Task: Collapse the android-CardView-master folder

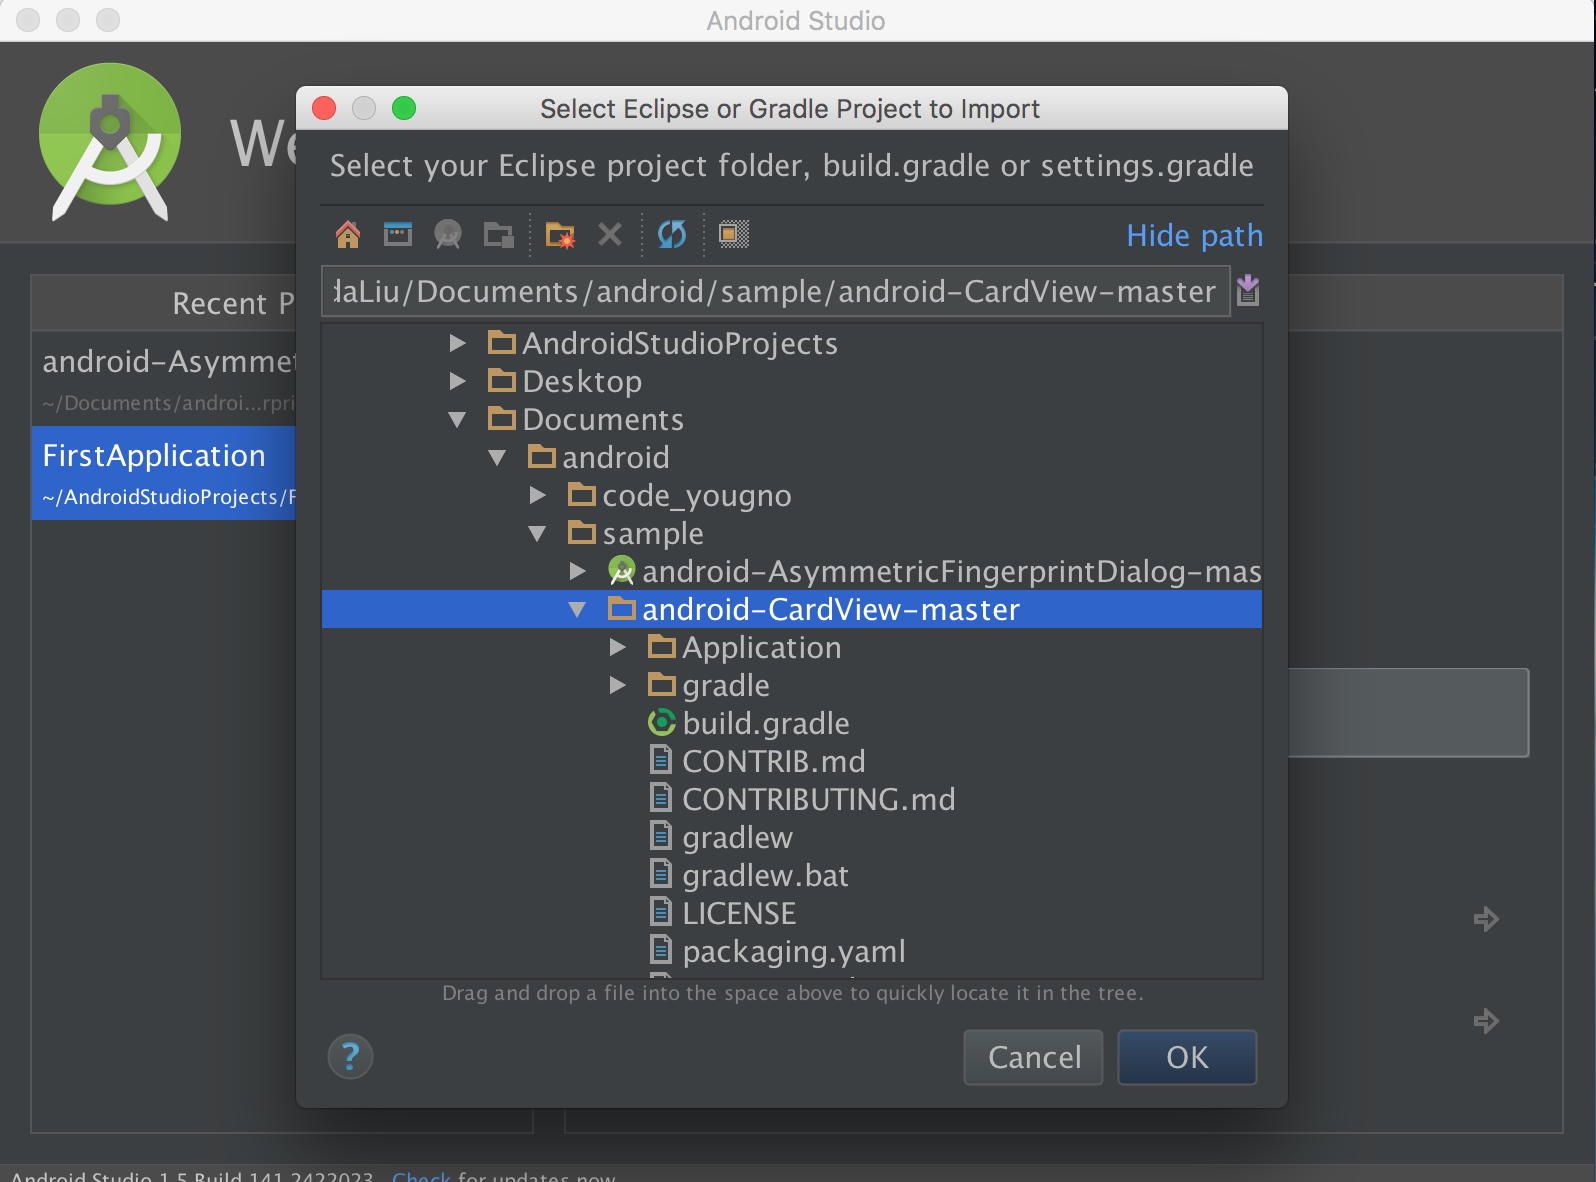Action: point(578,609)
